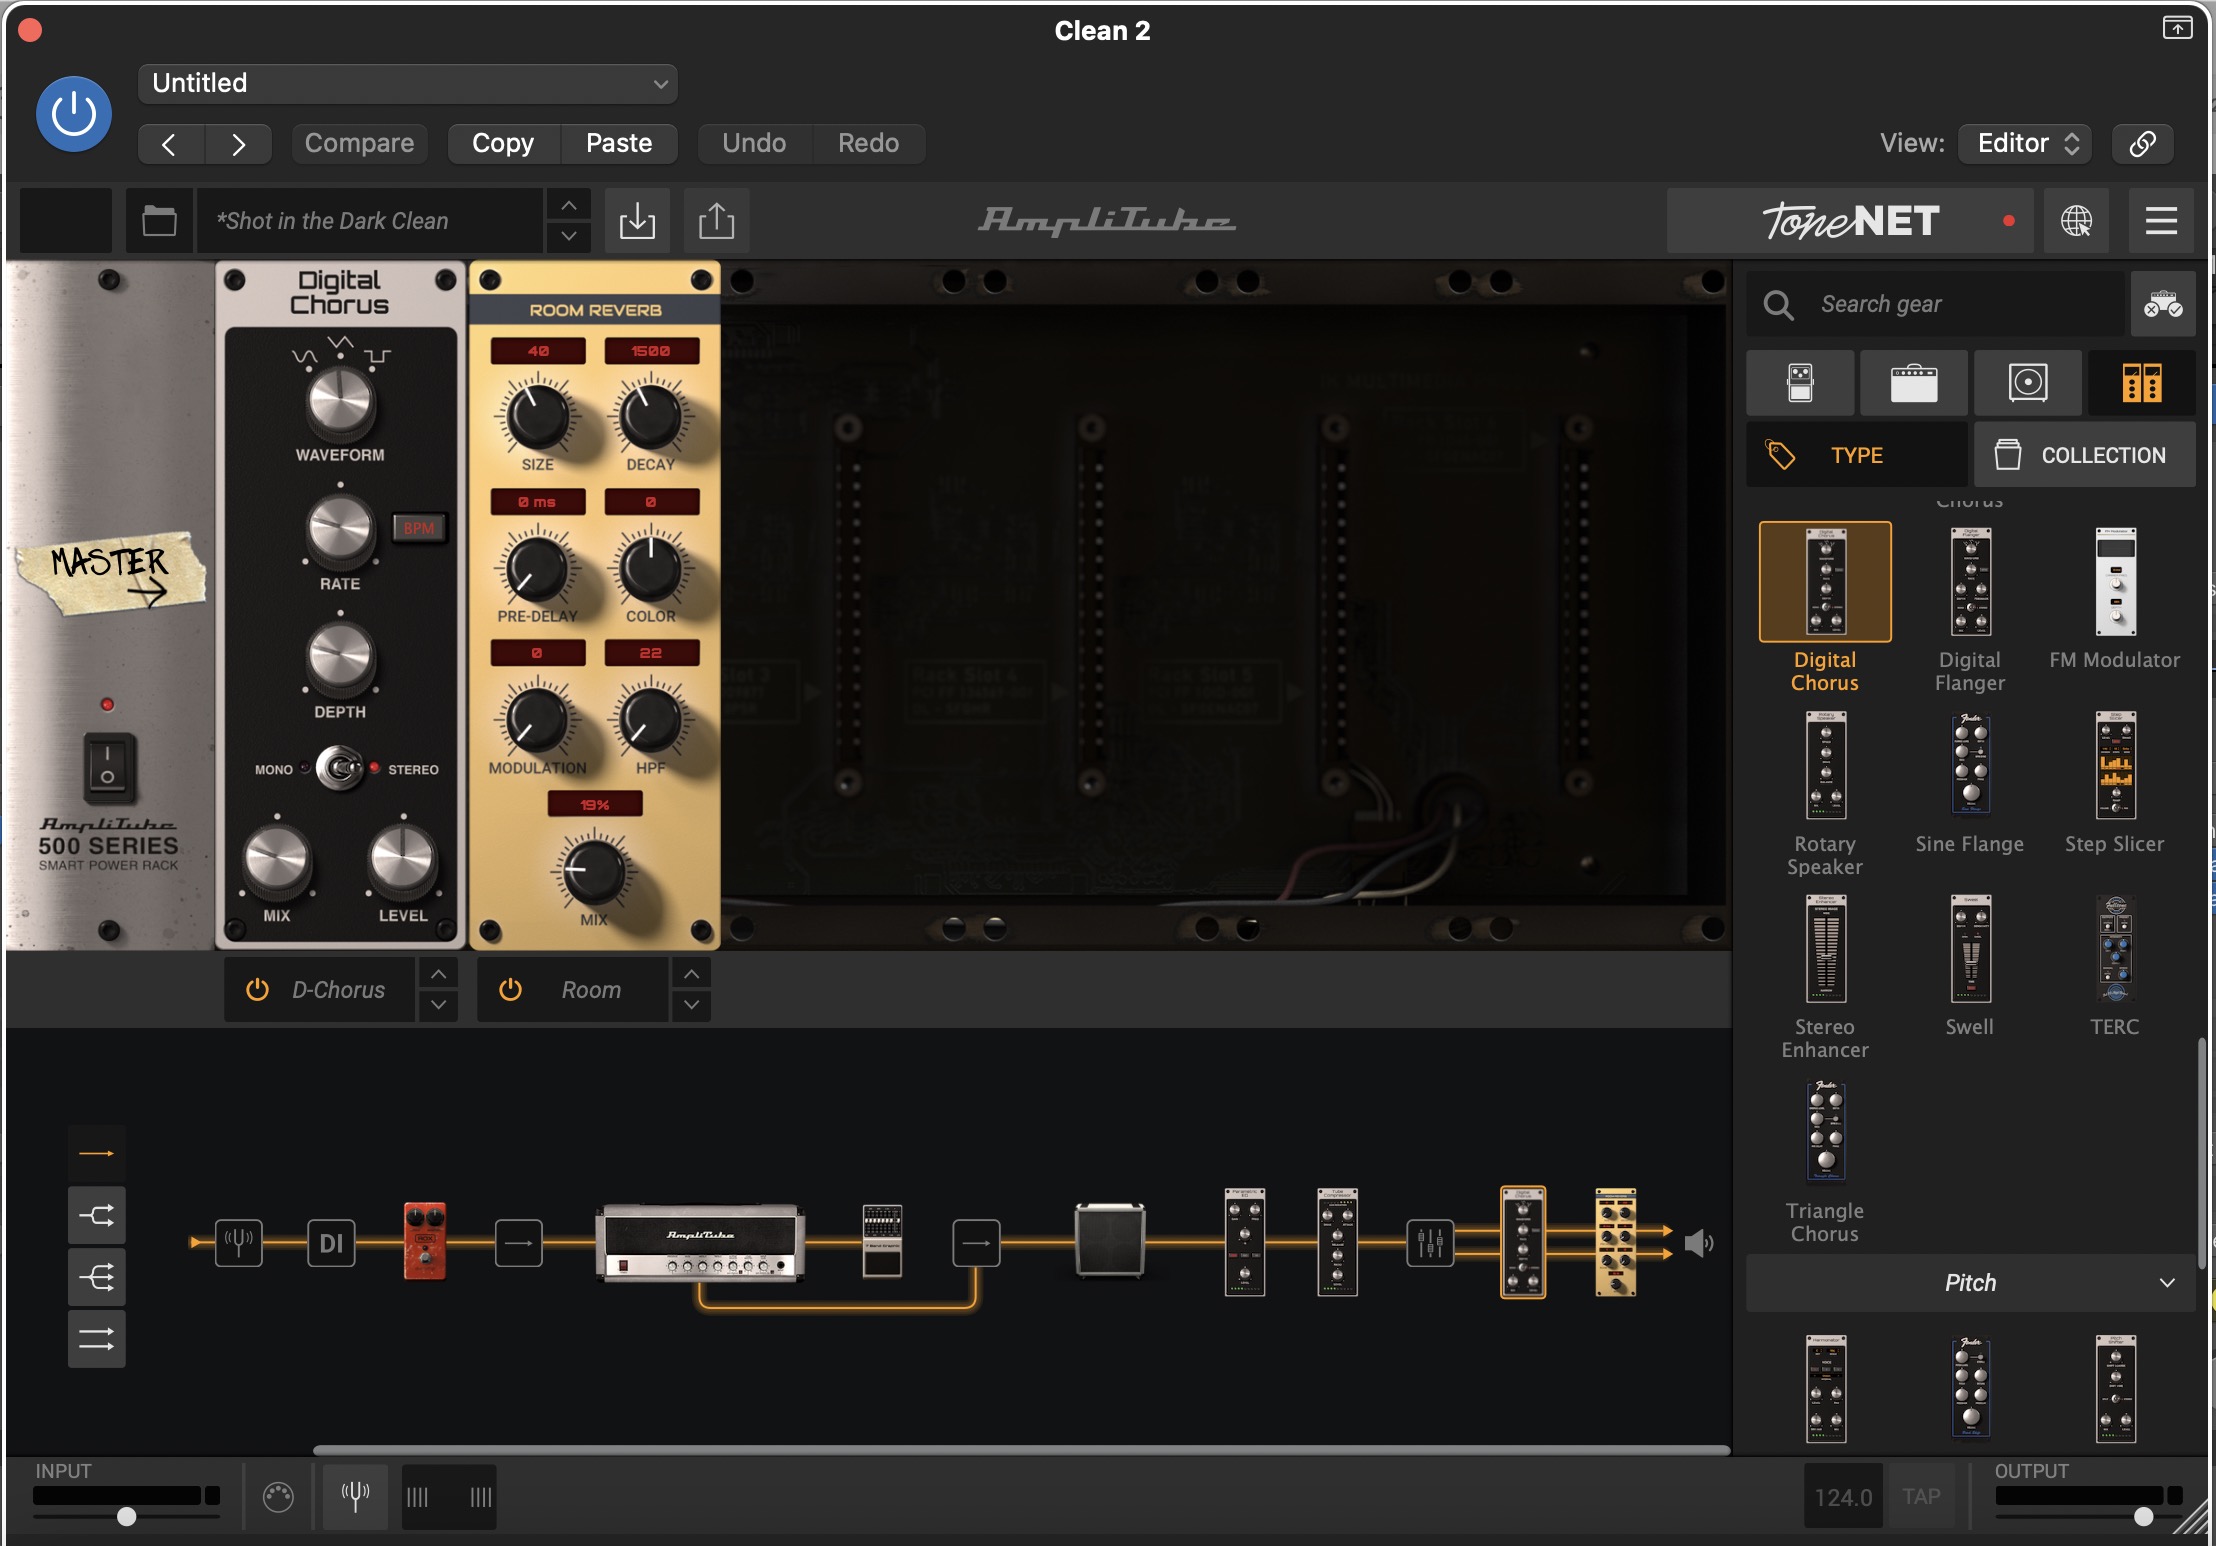Select three-way split signal routing
This screenshot has height=1546, width=2216.
pyautogui.click(x=96, y=1277)
